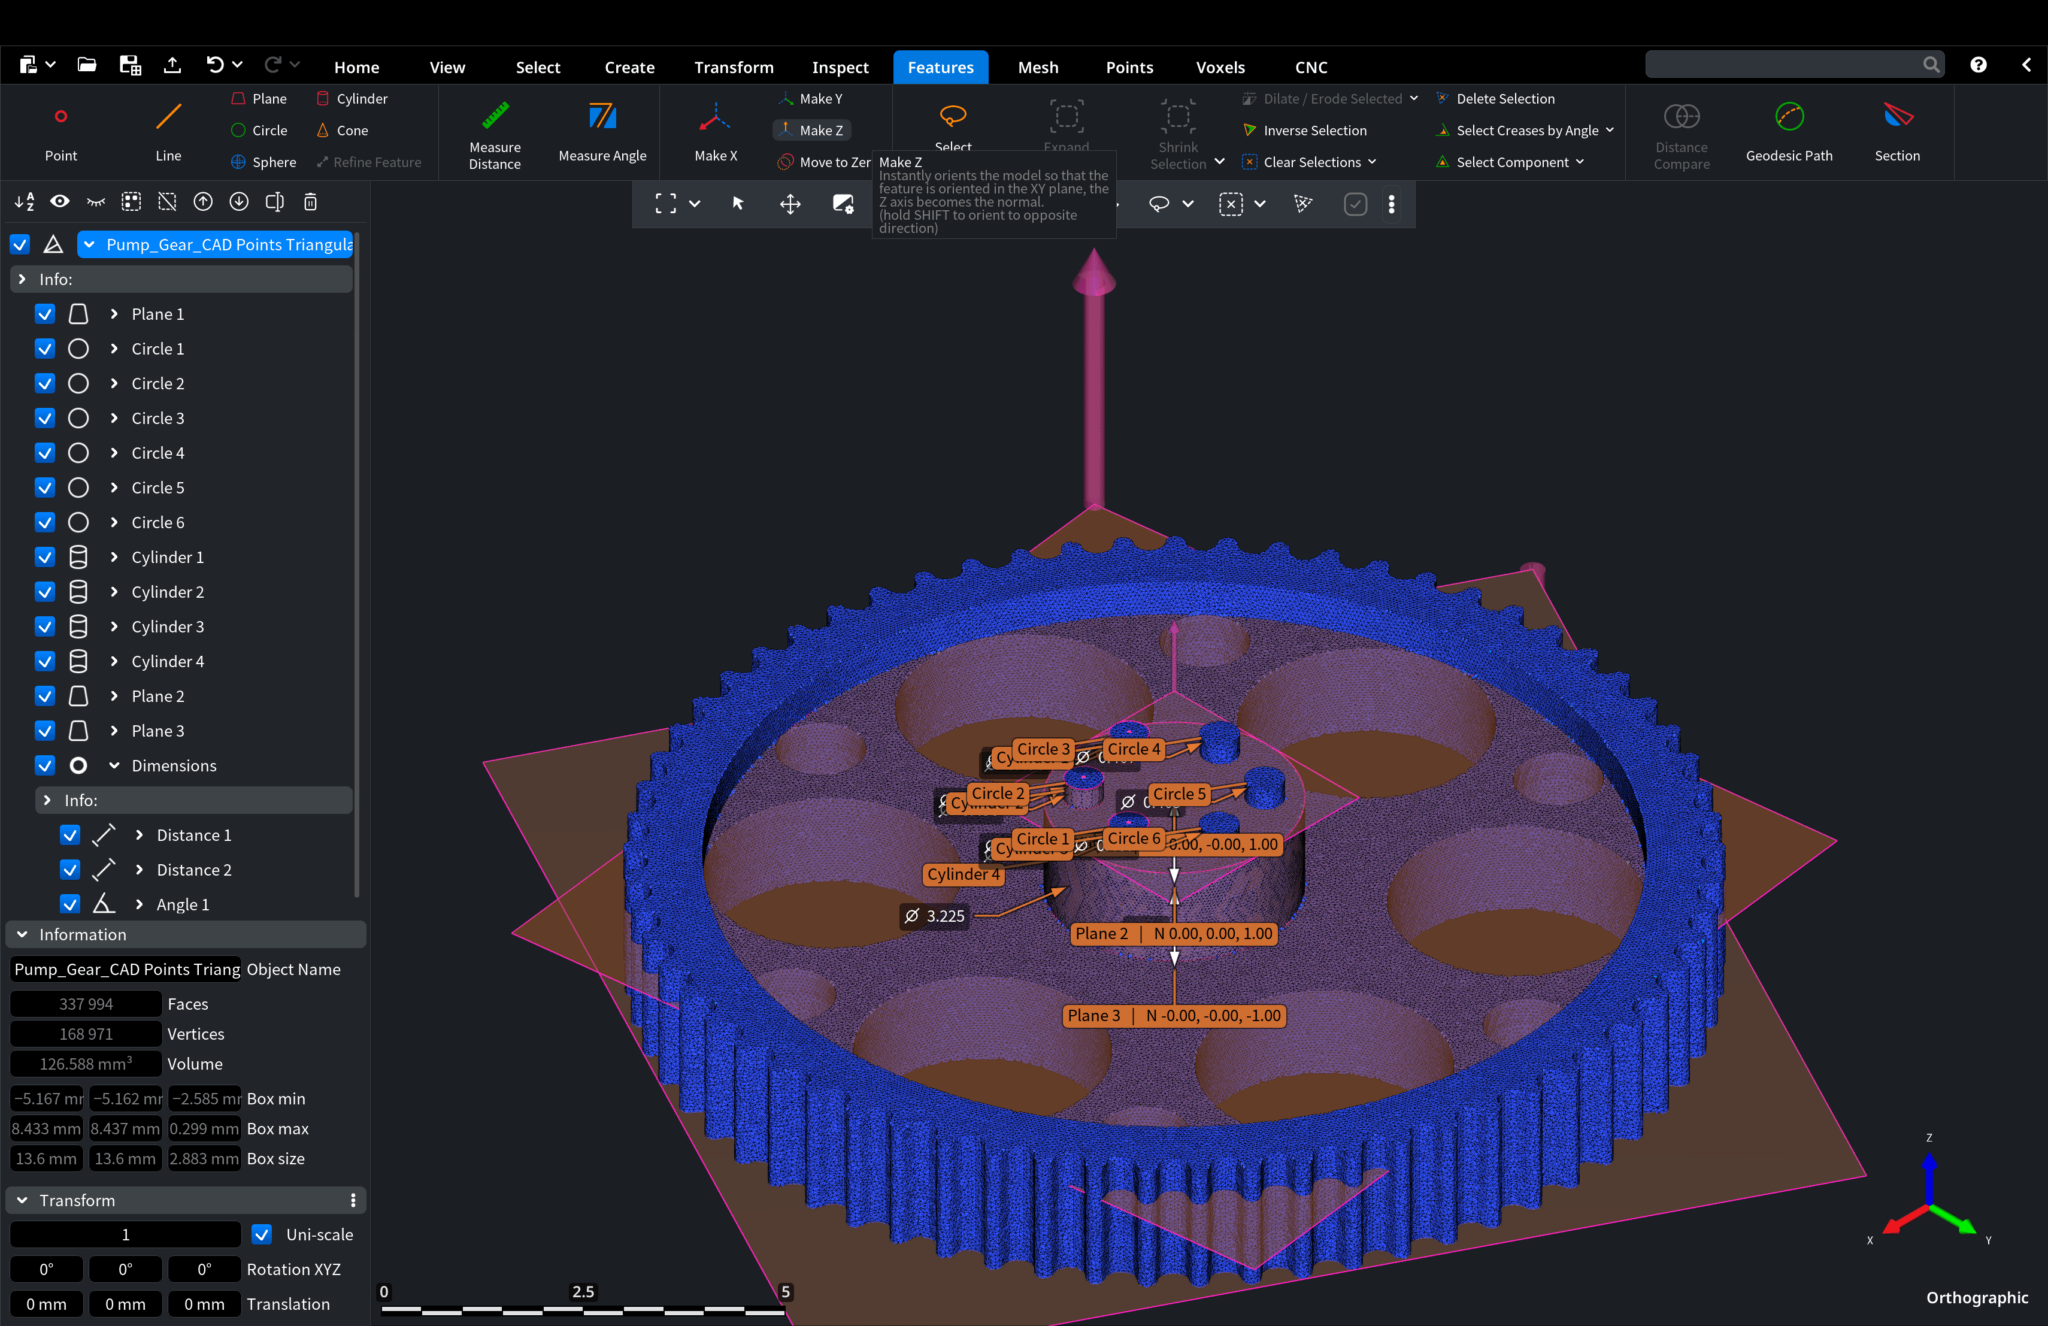Expand the Cylinder 2 tree item
This screenshot has height=1326, width=2048.
pyautogui.click(x=113, y=591)
